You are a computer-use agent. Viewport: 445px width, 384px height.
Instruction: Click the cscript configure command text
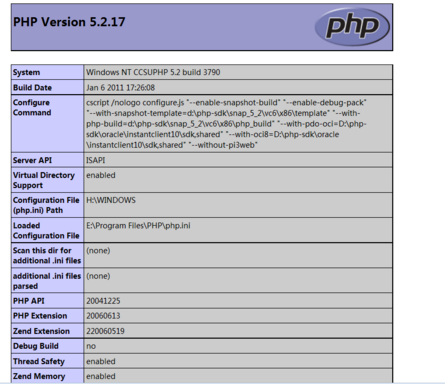[x=226, y=124]
